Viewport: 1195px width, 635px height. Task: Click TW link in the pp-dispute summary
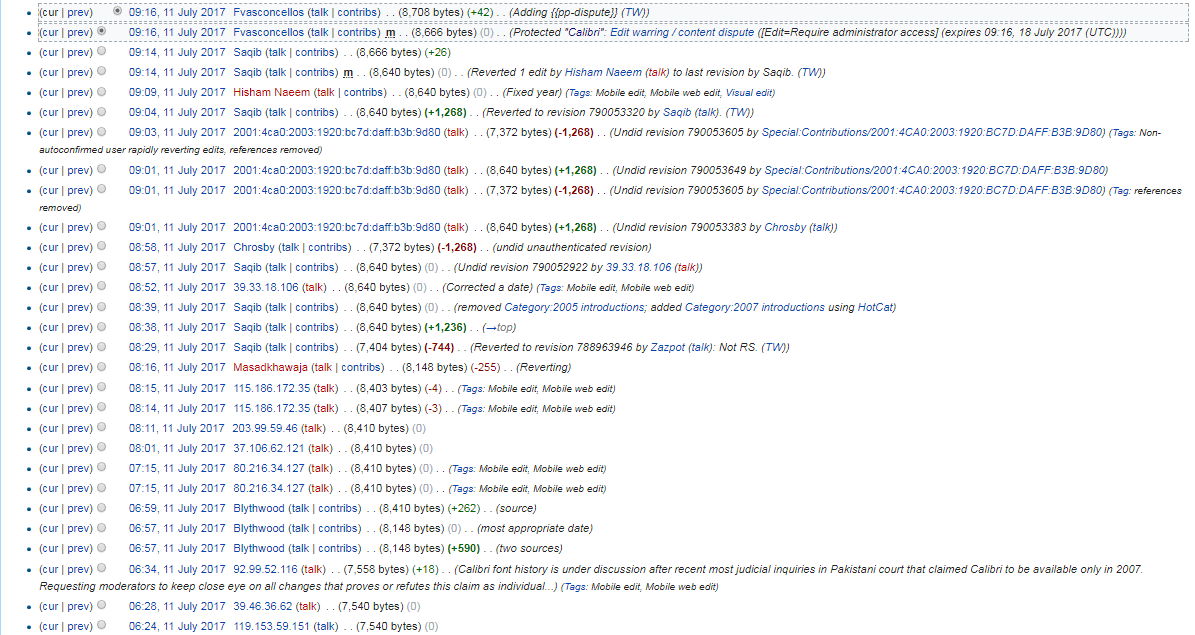pyautogui.click(x=633, y=12)
